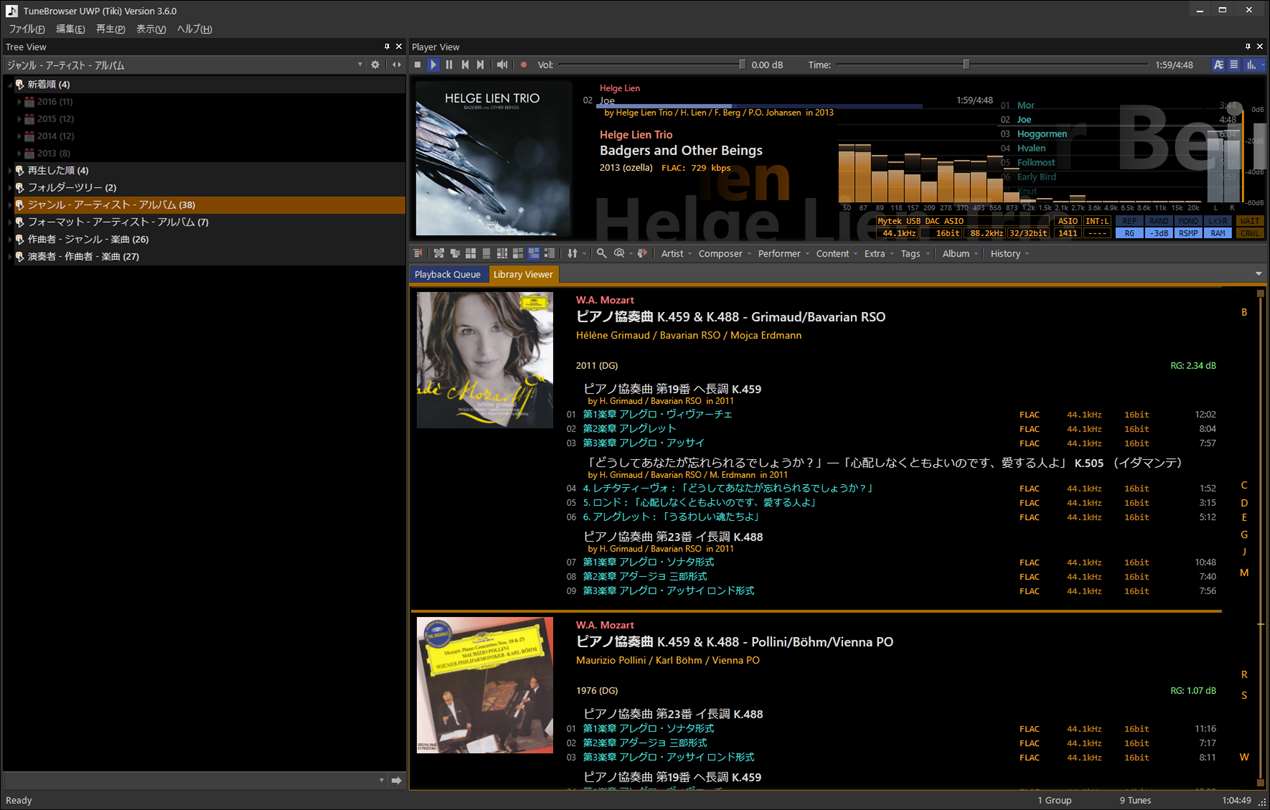Show the spectrum analyzer view icon

[x=1251, y=65]
